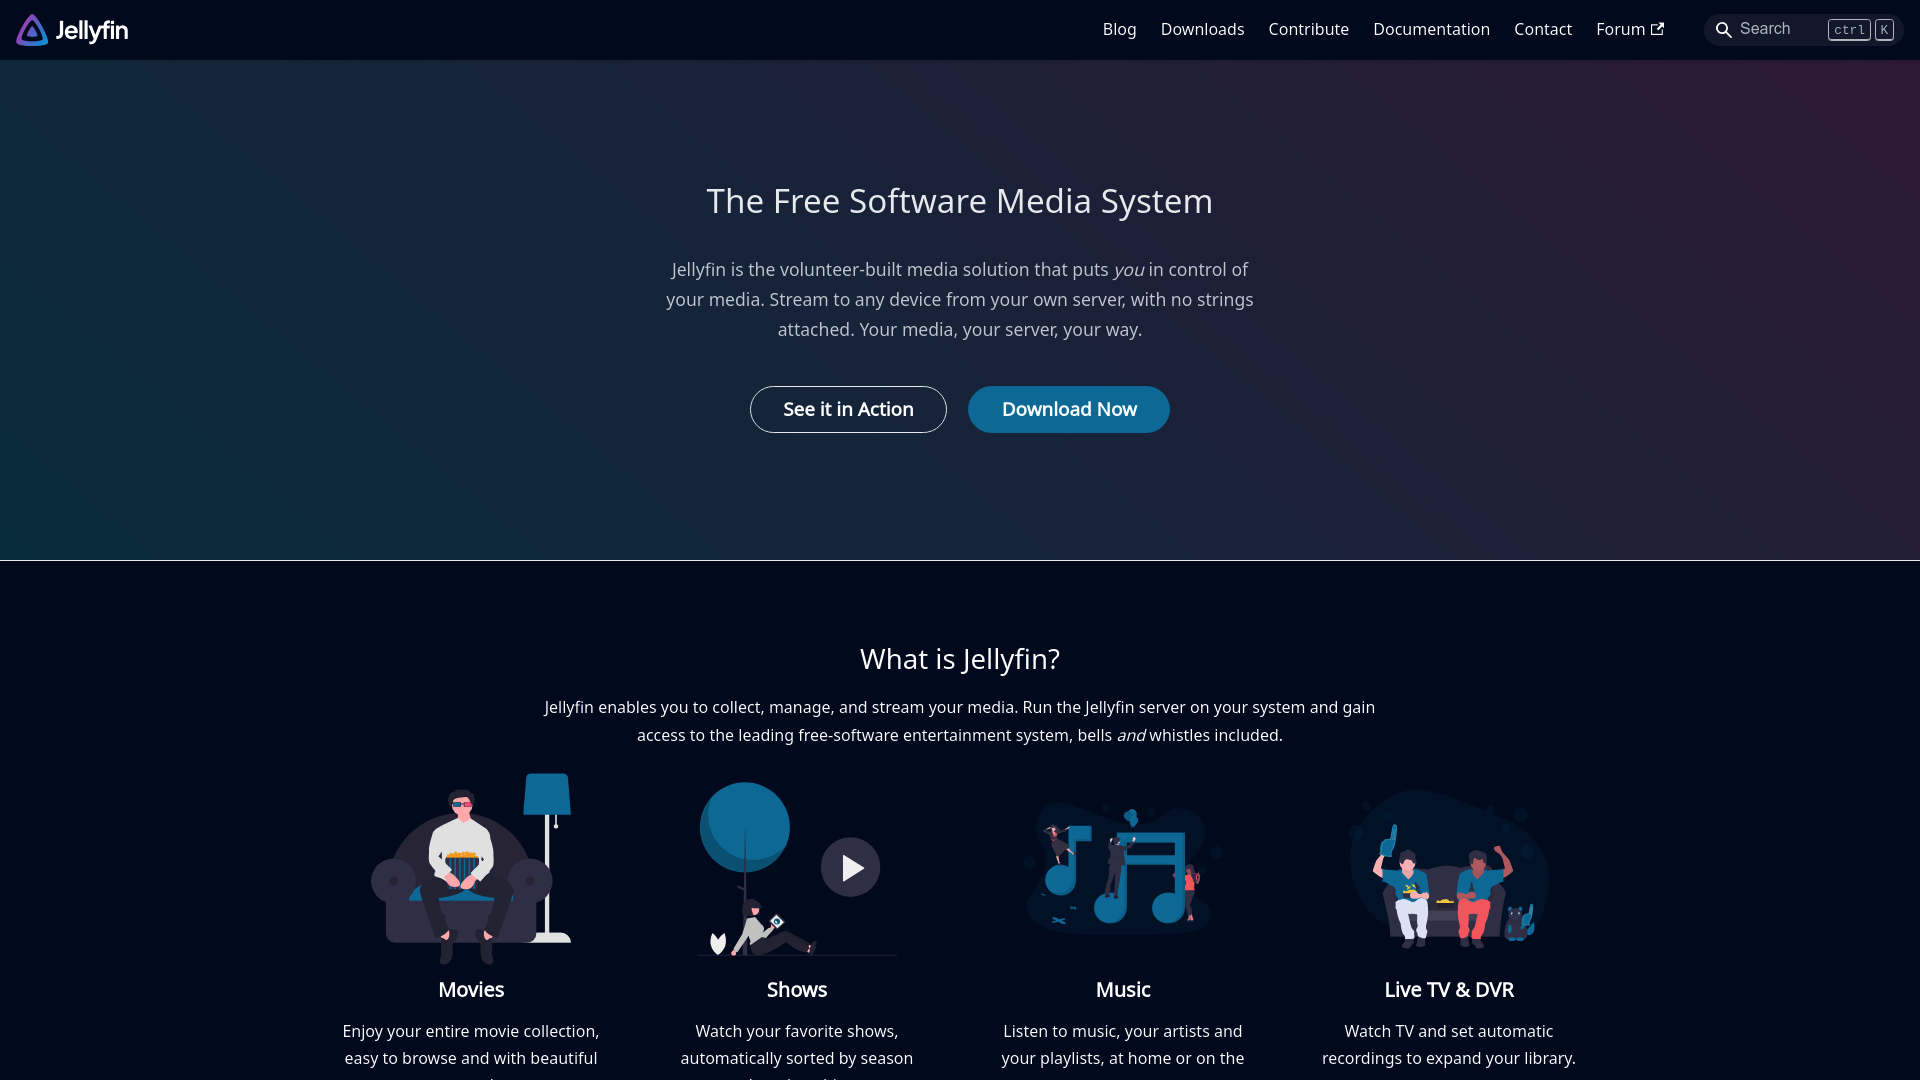Click the Download Now button

(1069, 407)
